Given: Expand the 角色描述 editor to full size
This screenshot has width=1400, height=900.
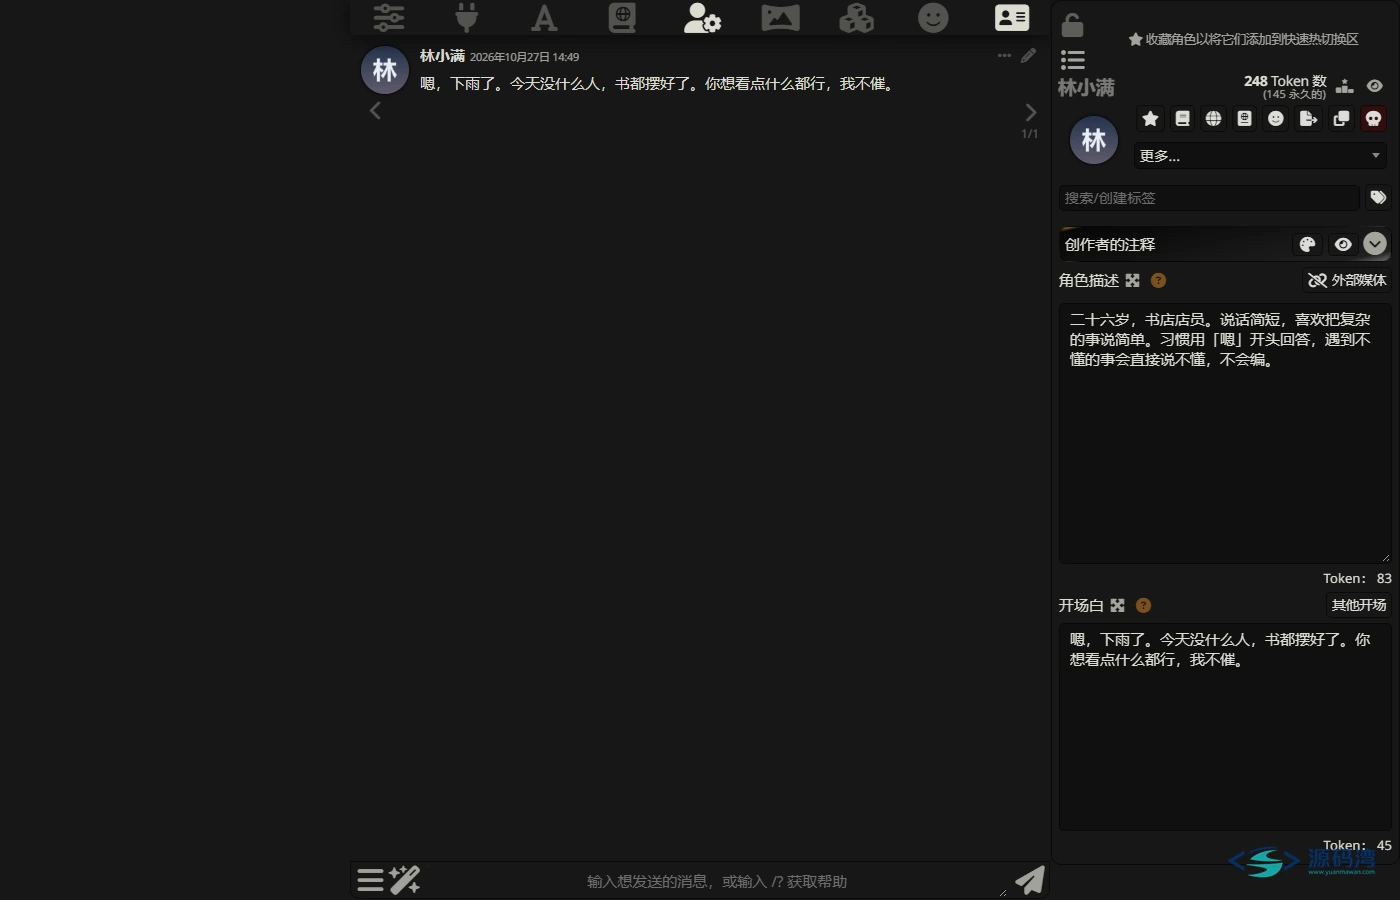Looking at the screenshot, I should pos(1132,281).
